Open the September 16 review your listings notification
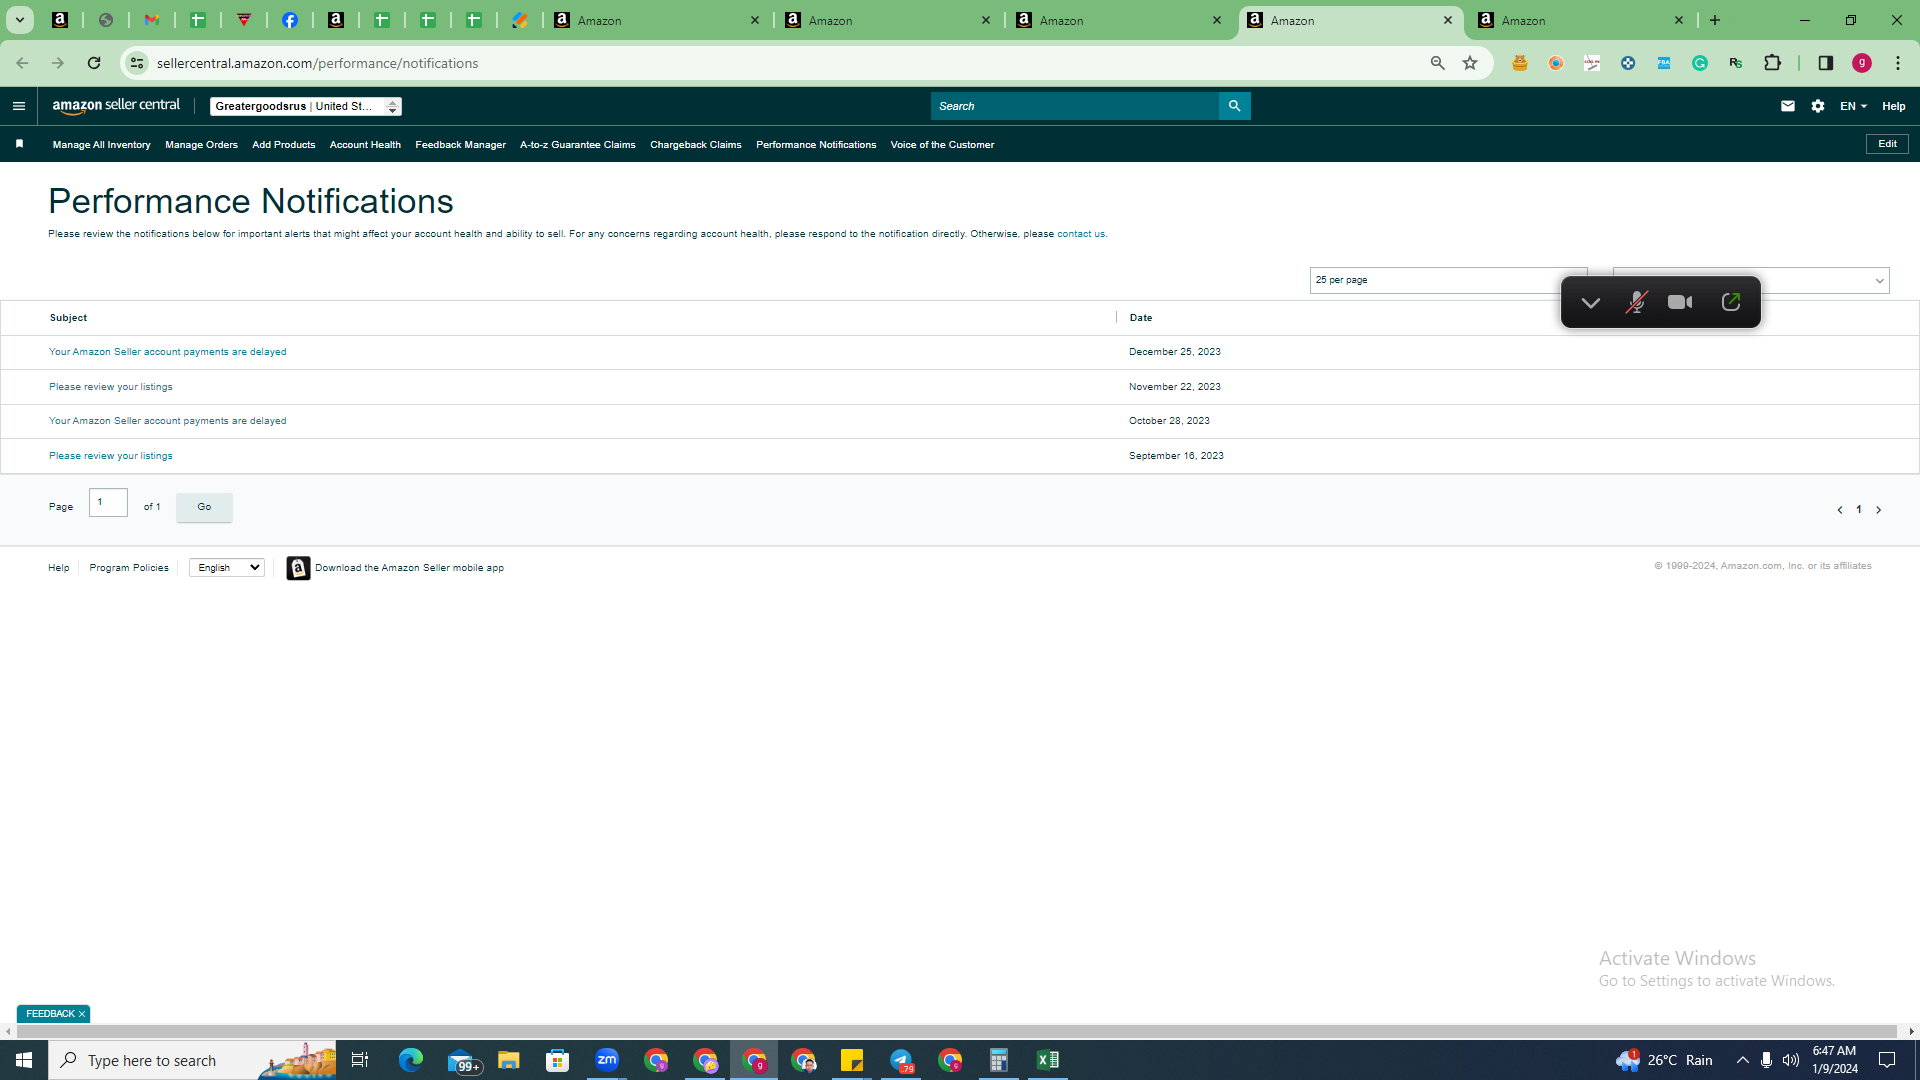The height and width of the screenshot is (1080, 1920). 111,456
